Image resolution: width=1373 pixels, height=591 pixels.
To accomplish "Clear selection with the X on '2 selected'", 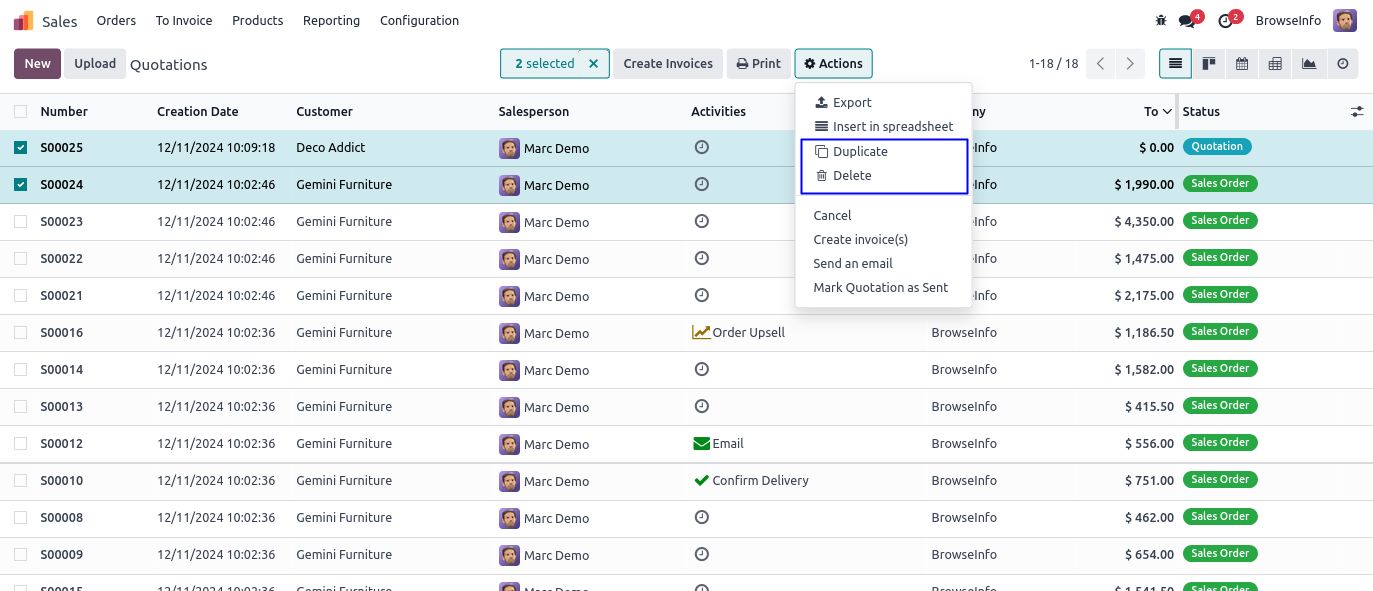I will [593, 64].
